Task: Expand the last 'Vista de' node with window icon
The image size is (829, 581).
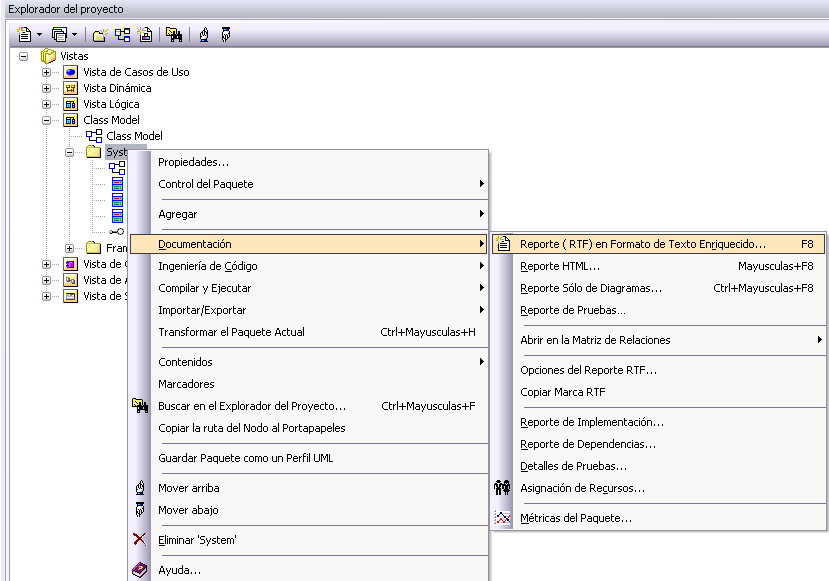Action: click(x=47, y=297)
